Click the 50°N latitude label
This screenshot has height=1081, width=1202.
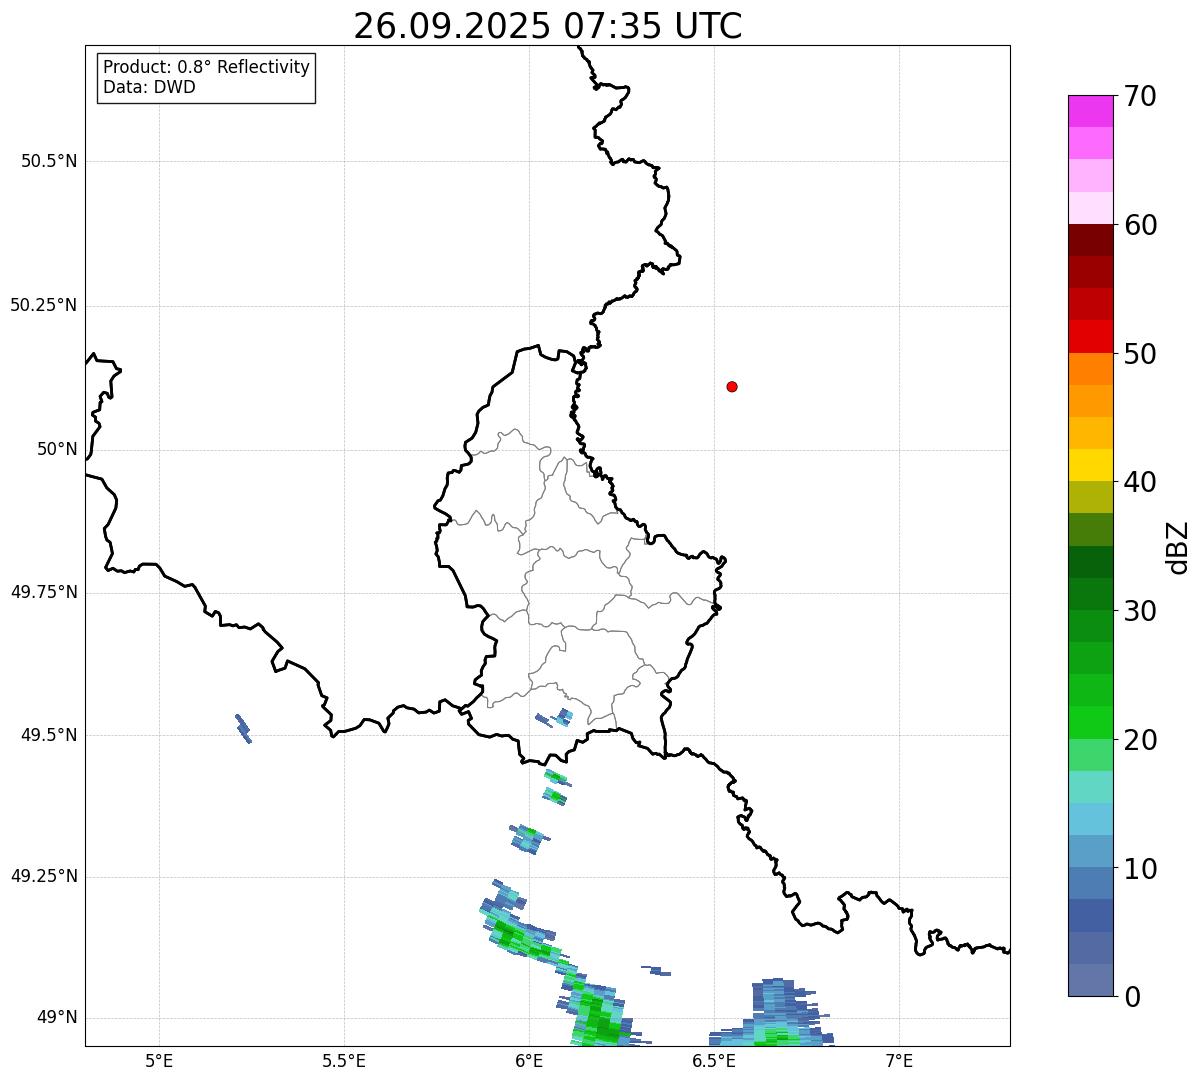point(57,449)
